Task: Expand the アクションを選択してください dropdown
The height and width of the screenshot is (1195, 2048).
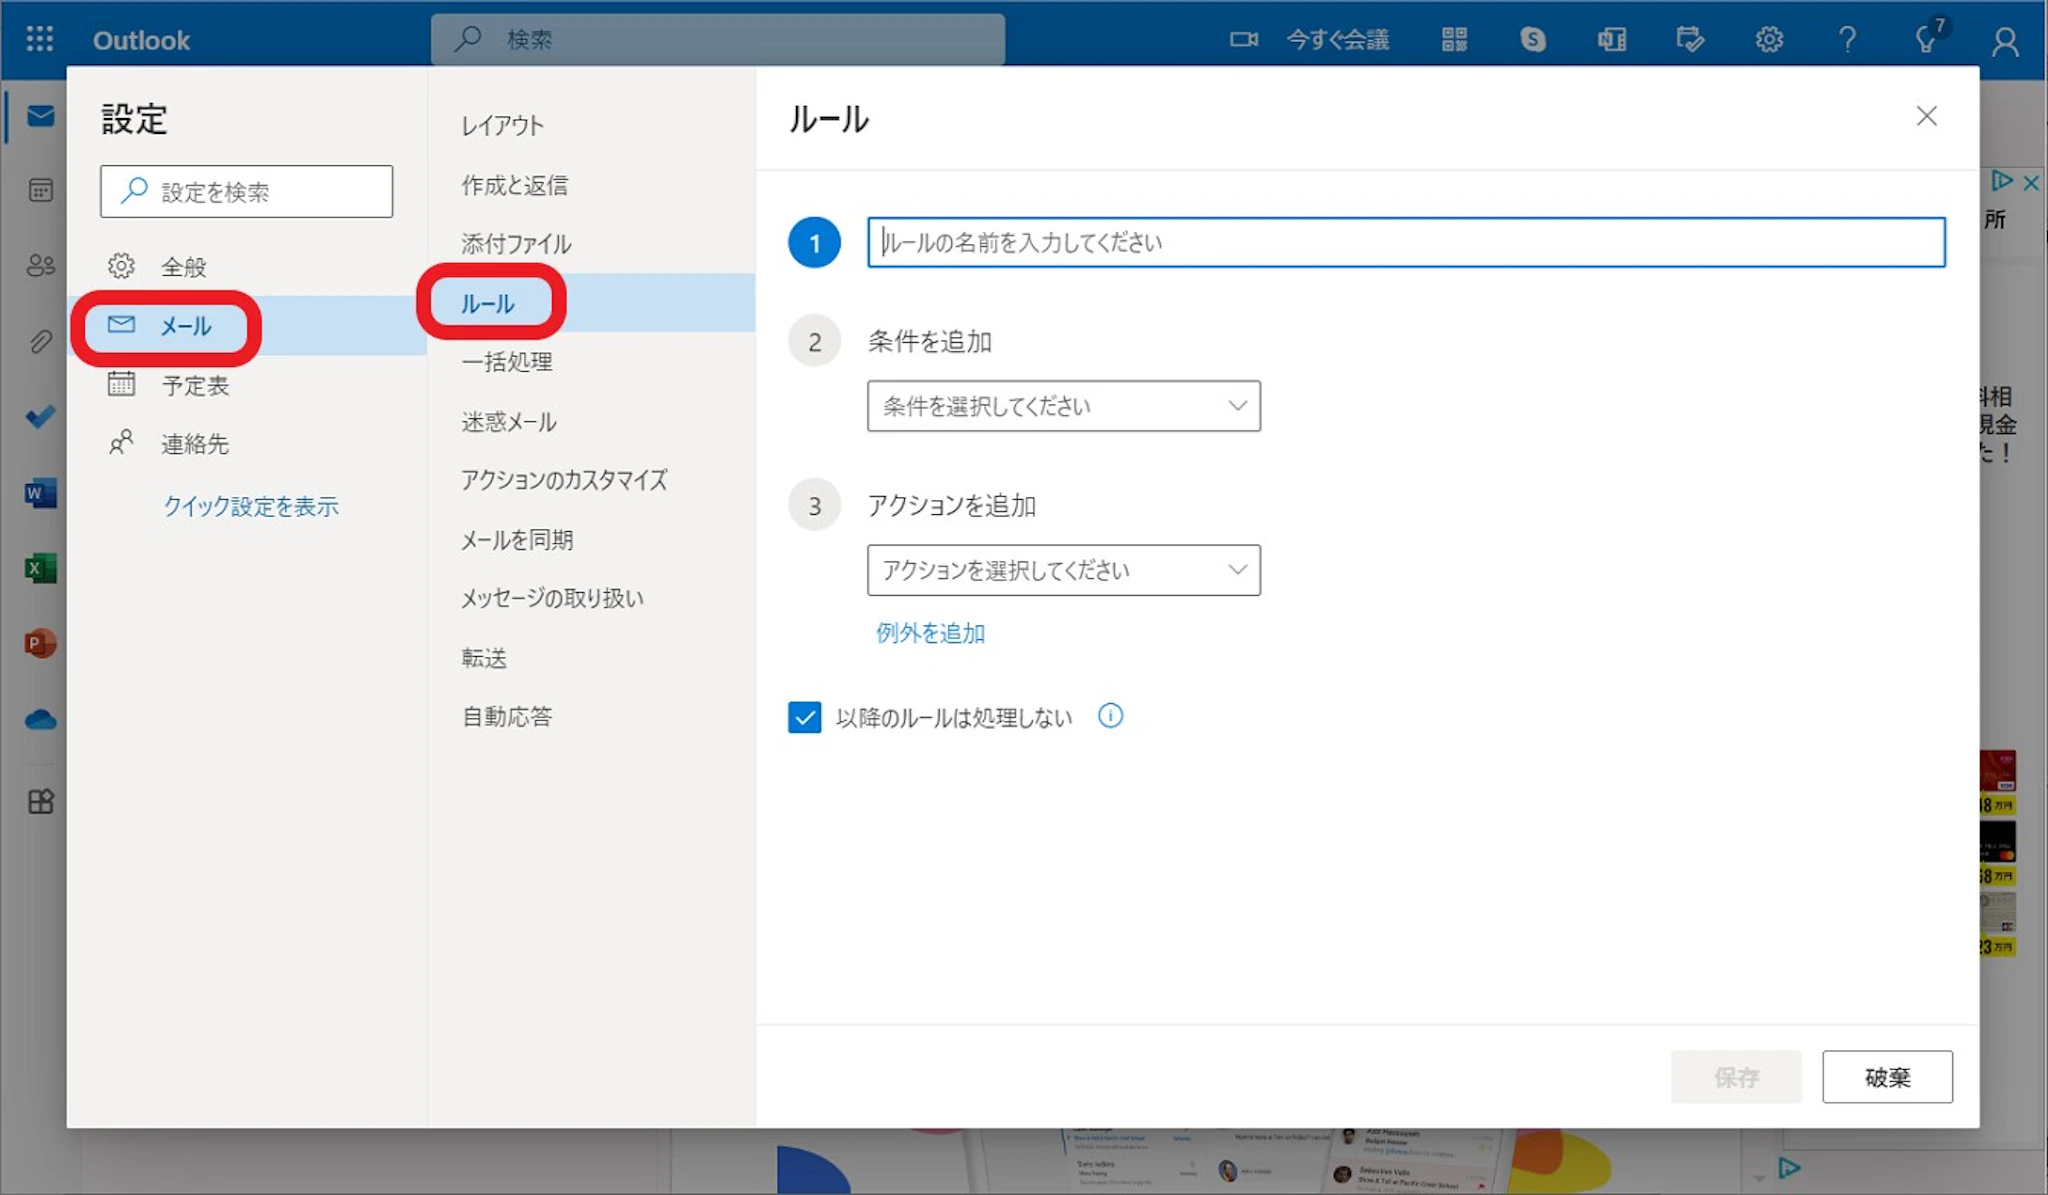Action: [1063, 570]
